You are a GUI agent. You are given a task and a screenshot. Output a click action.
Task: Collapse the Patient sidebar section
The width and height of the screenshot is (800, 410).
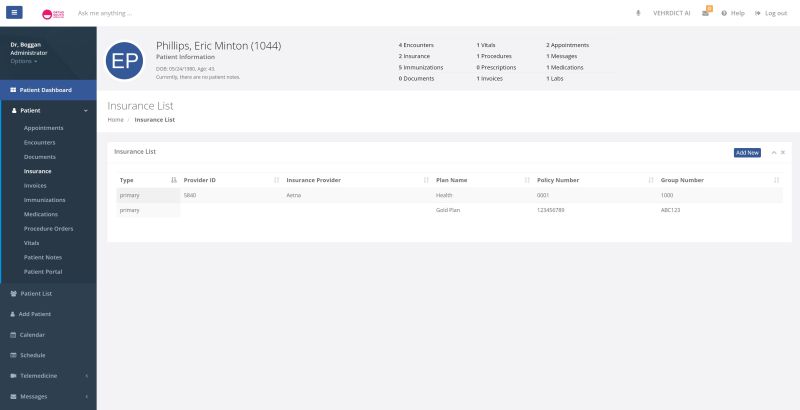coord(48,110)
